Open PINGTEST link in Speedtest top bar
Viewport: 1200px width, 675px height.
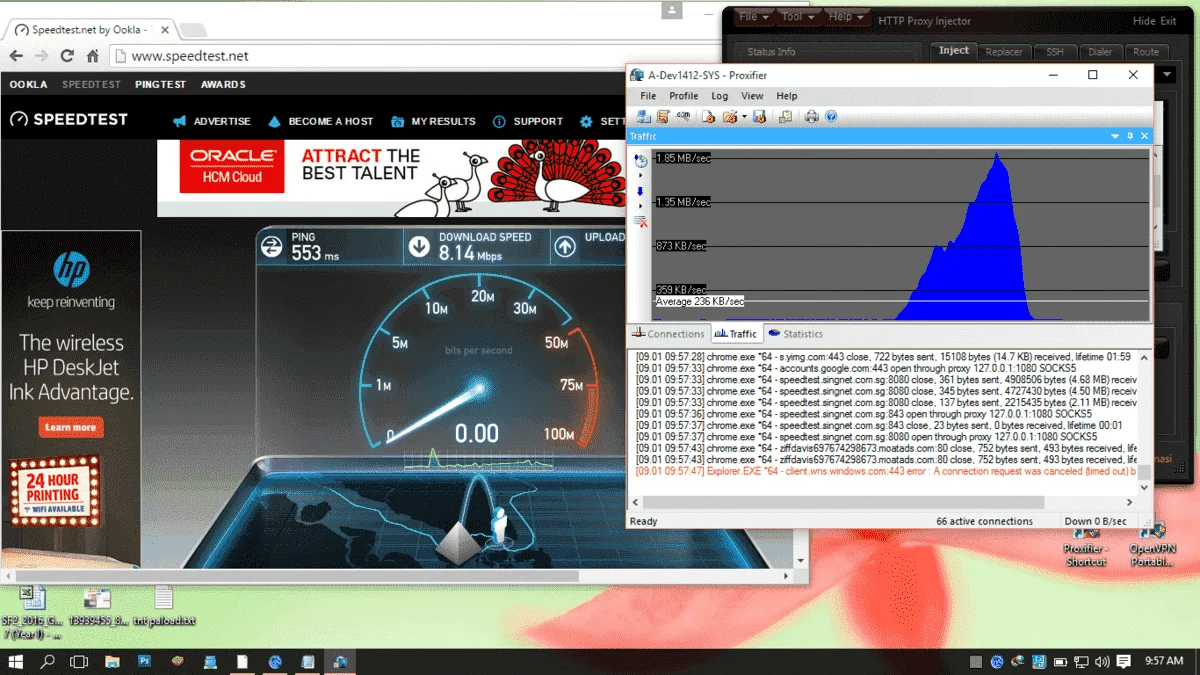point(161,85)
